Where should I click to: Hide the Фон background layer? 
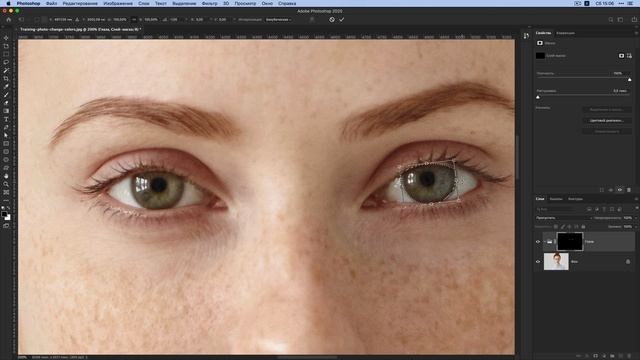[538, 262]
